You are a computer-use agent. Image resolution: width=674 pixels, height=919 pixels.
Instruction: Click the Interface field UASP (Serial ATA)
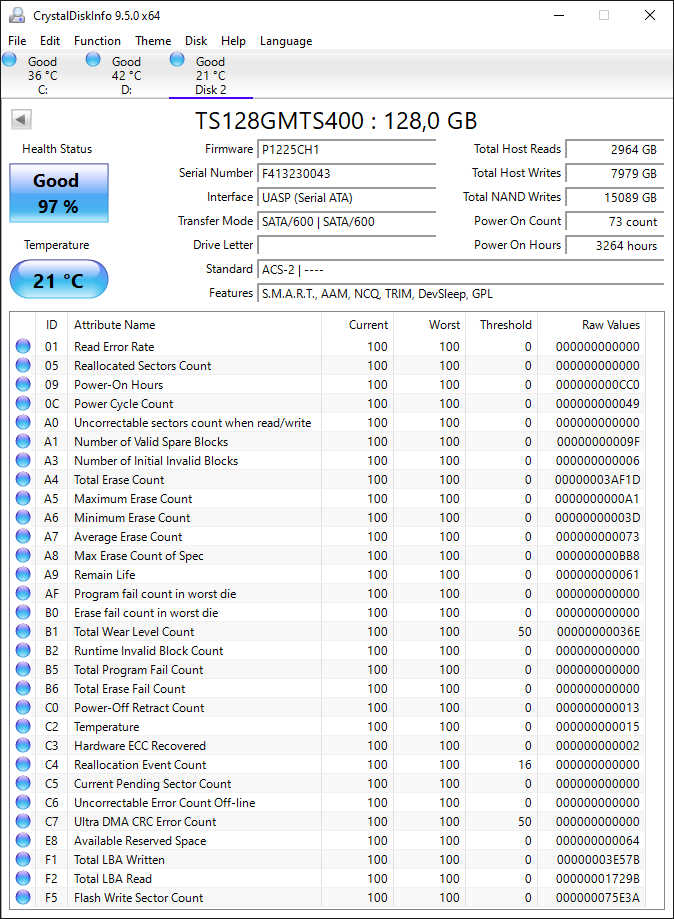pos(346,198)
